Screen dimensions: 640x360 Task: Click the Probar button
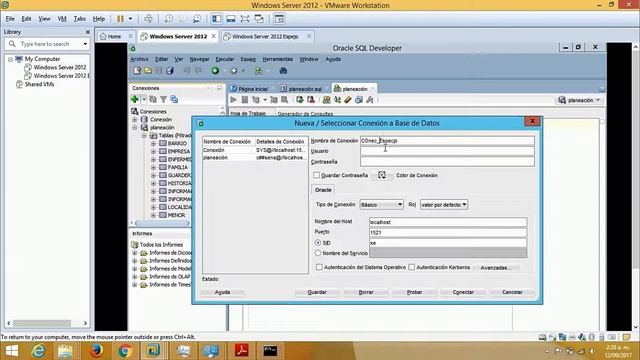click(414, 292)
